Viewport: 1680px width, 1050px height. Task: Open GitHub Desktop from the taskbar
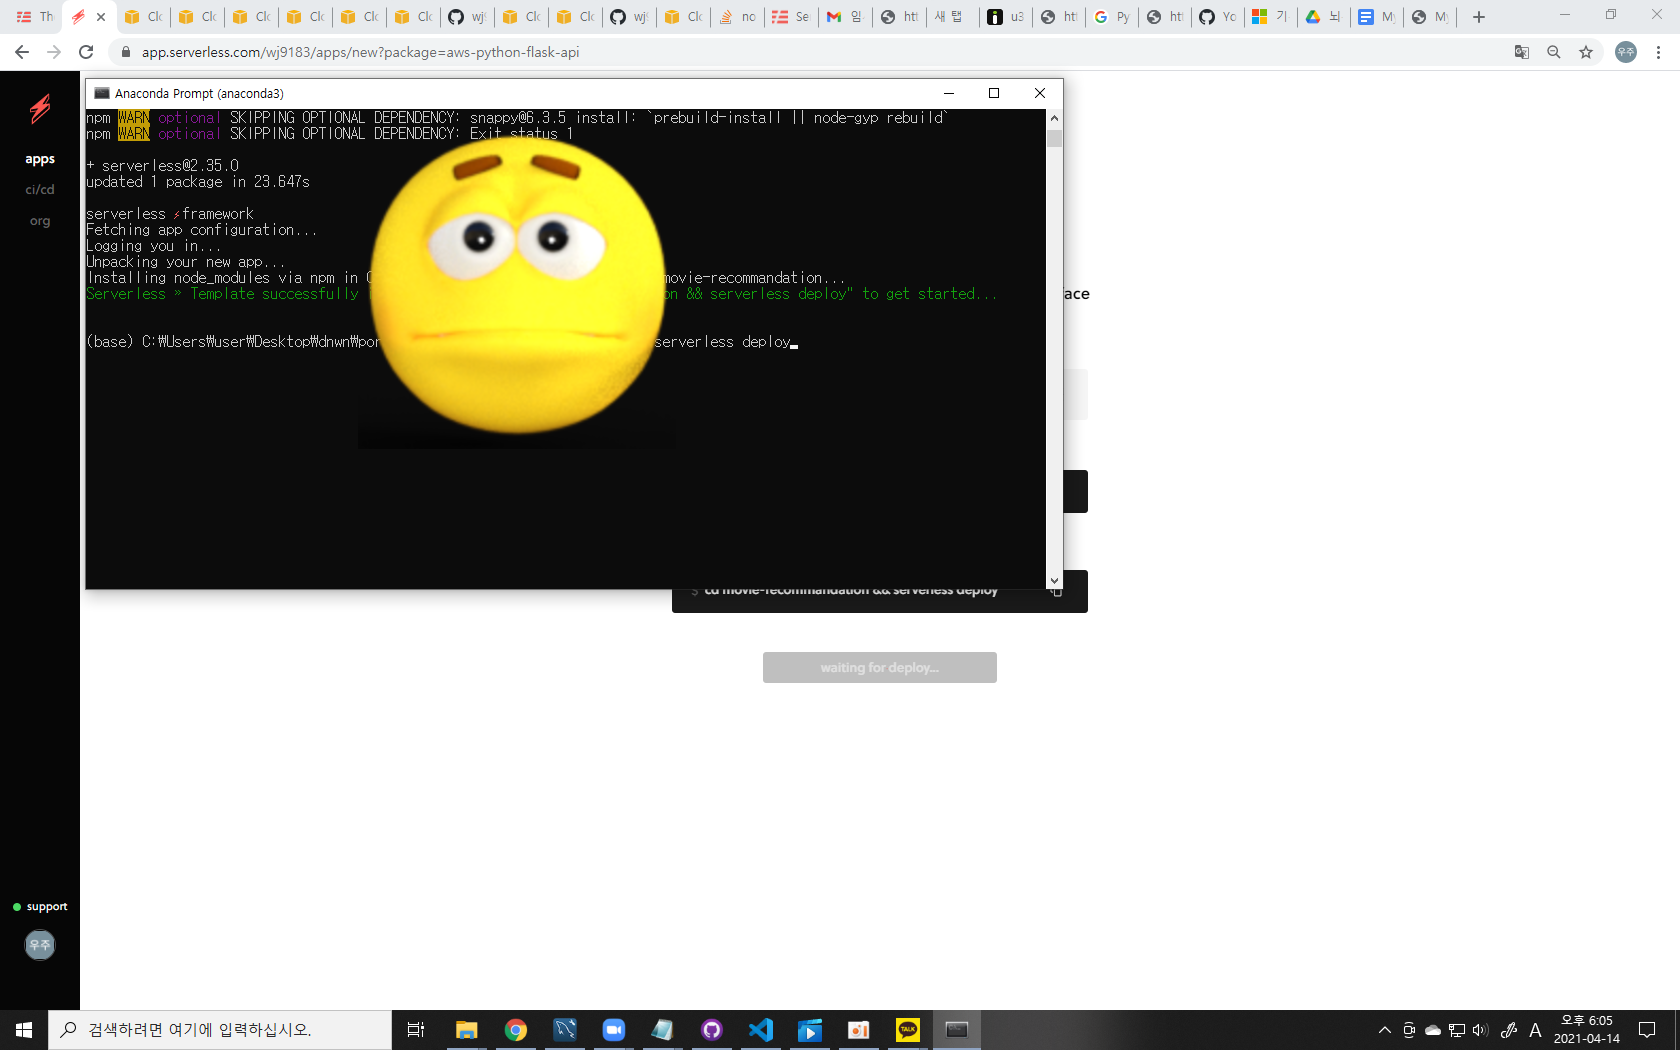click(712, 1030)
